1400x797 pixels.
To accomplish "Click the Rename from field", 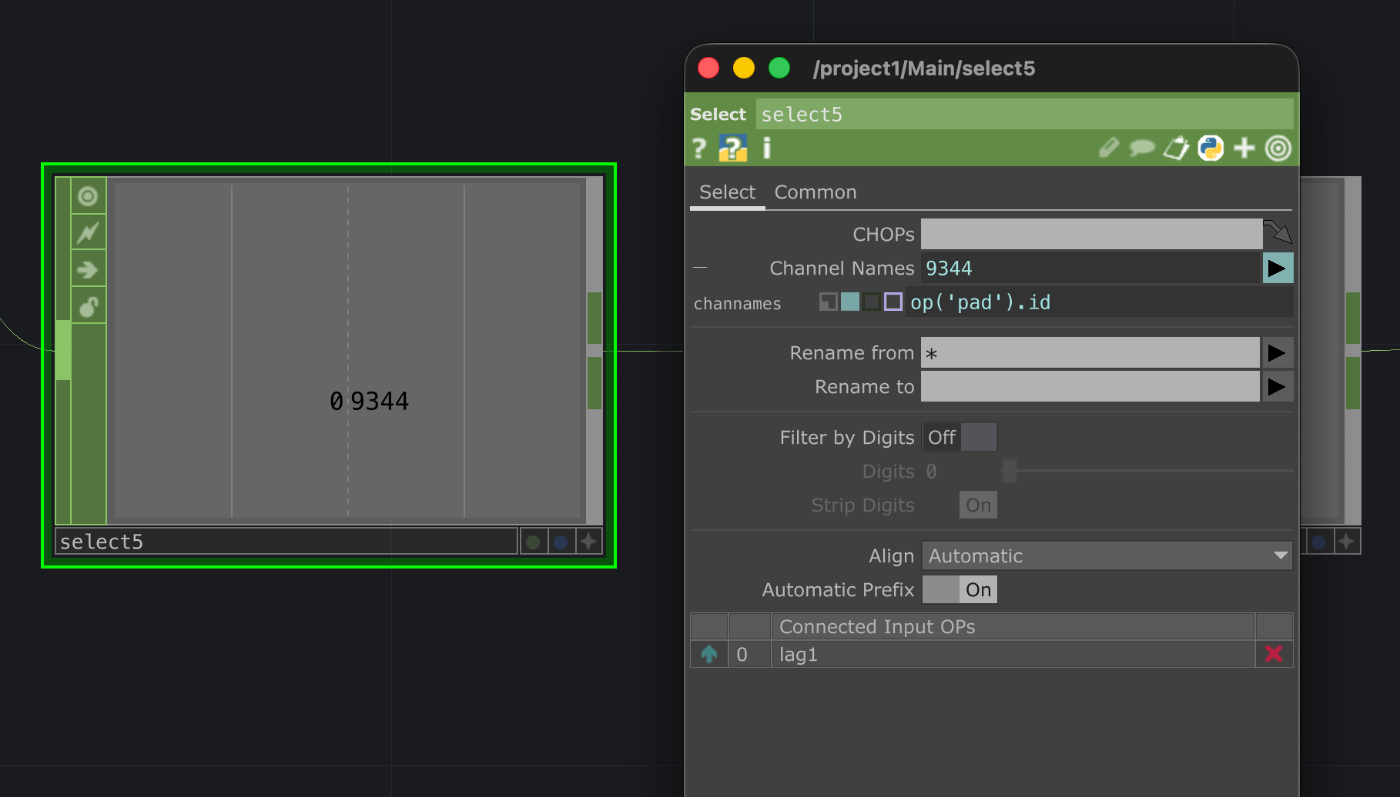I will click(x=1090, y=353).
